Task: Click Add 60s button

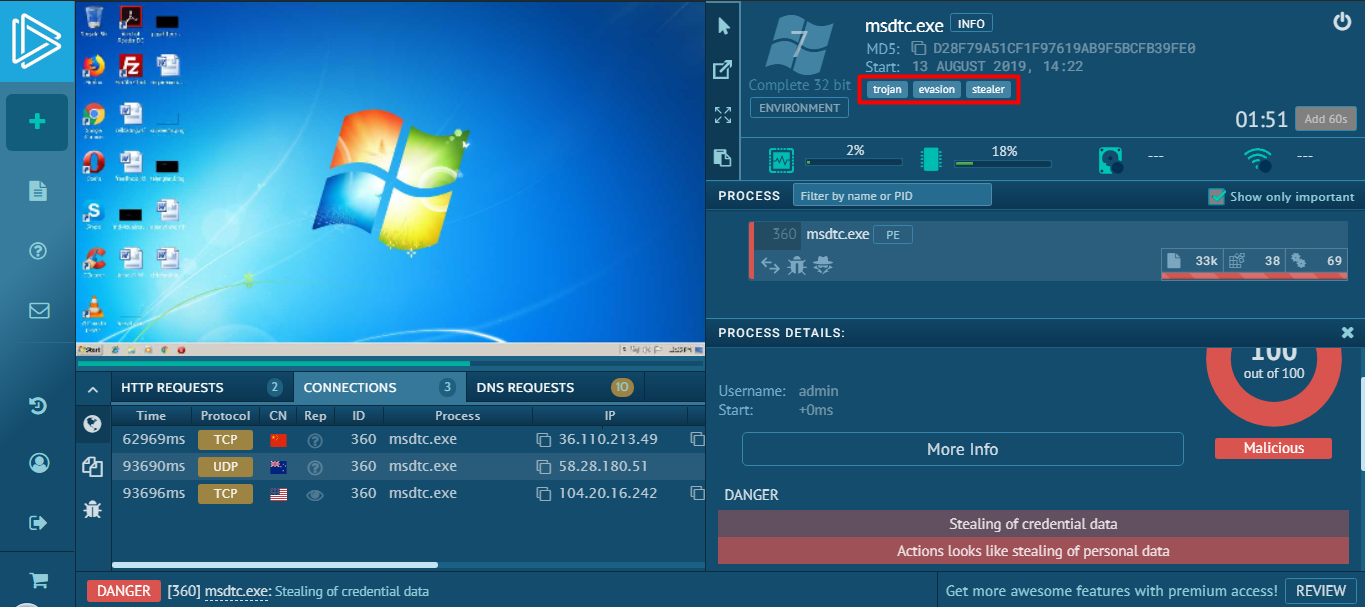Action: tap(1326, 119)
